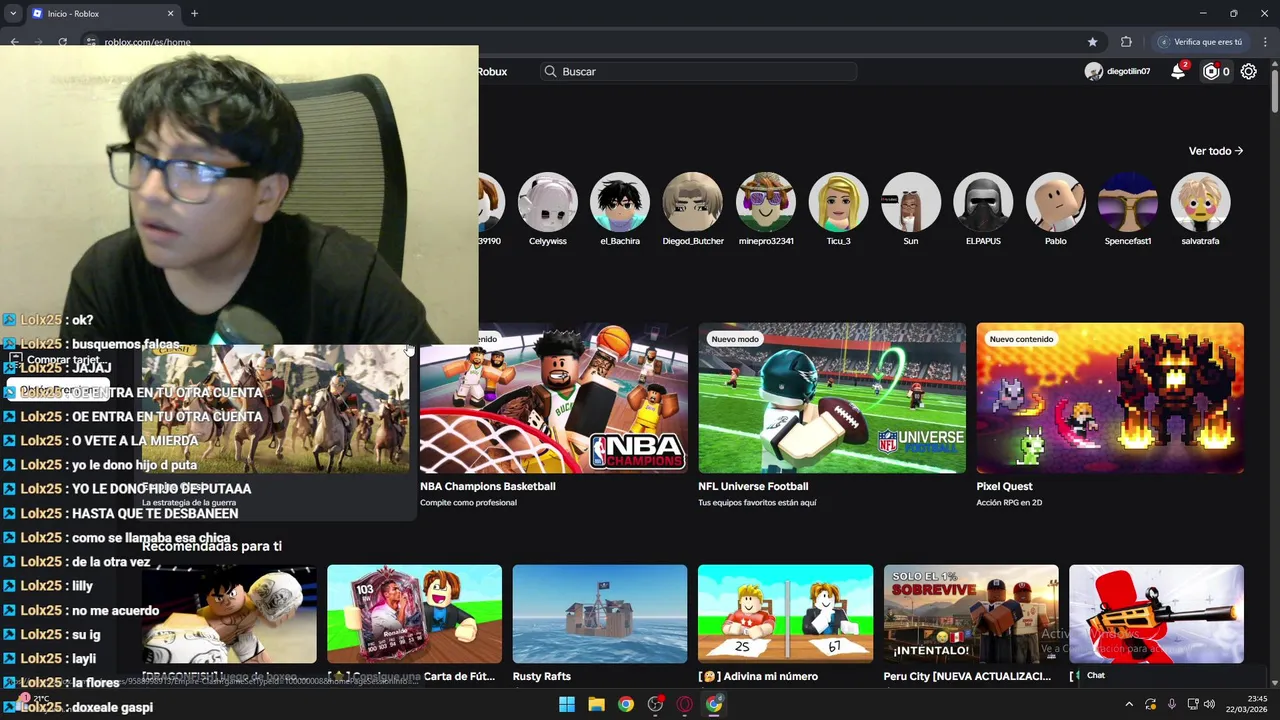Open Chrome three-dot menu
This screenshot has width=1280, height=720.
point(1266,42)
